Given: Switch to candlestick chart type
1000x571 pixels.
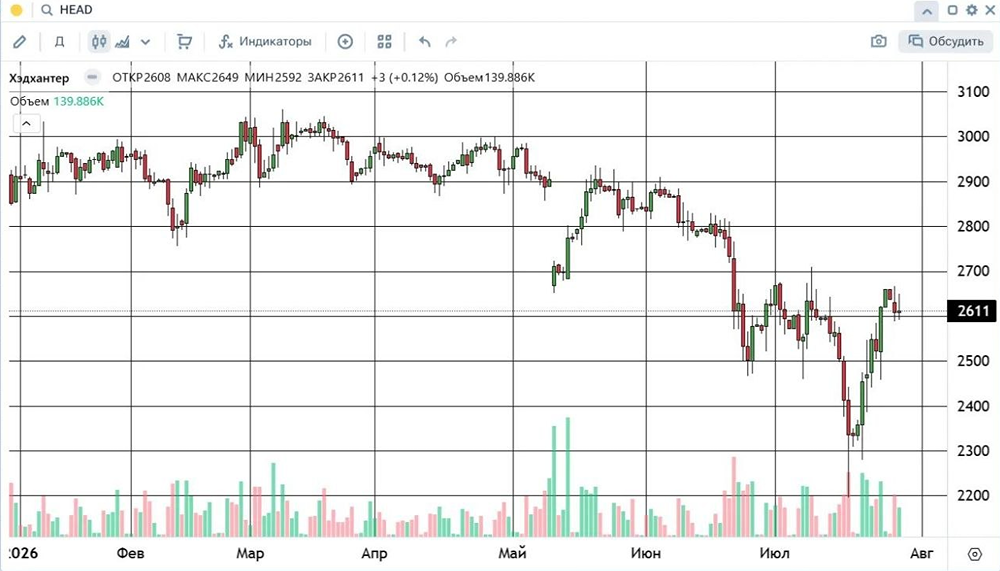Looking at the screenshot, I should (x=99, y=42).
